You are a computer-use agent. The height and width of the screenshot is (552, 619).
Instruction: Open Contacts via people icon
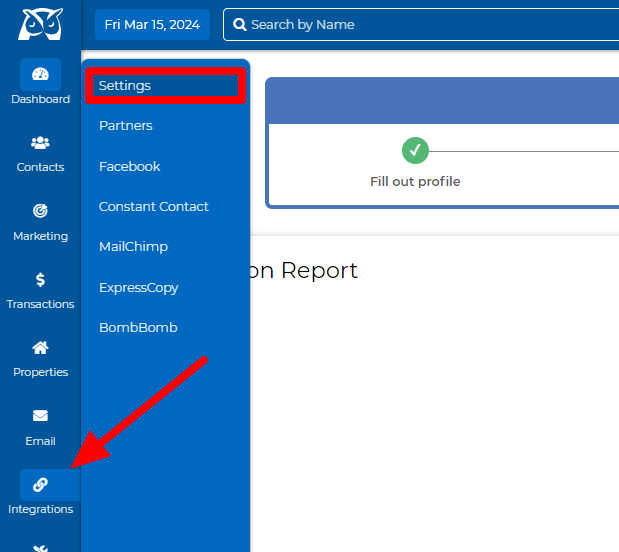tap(40, 143)
